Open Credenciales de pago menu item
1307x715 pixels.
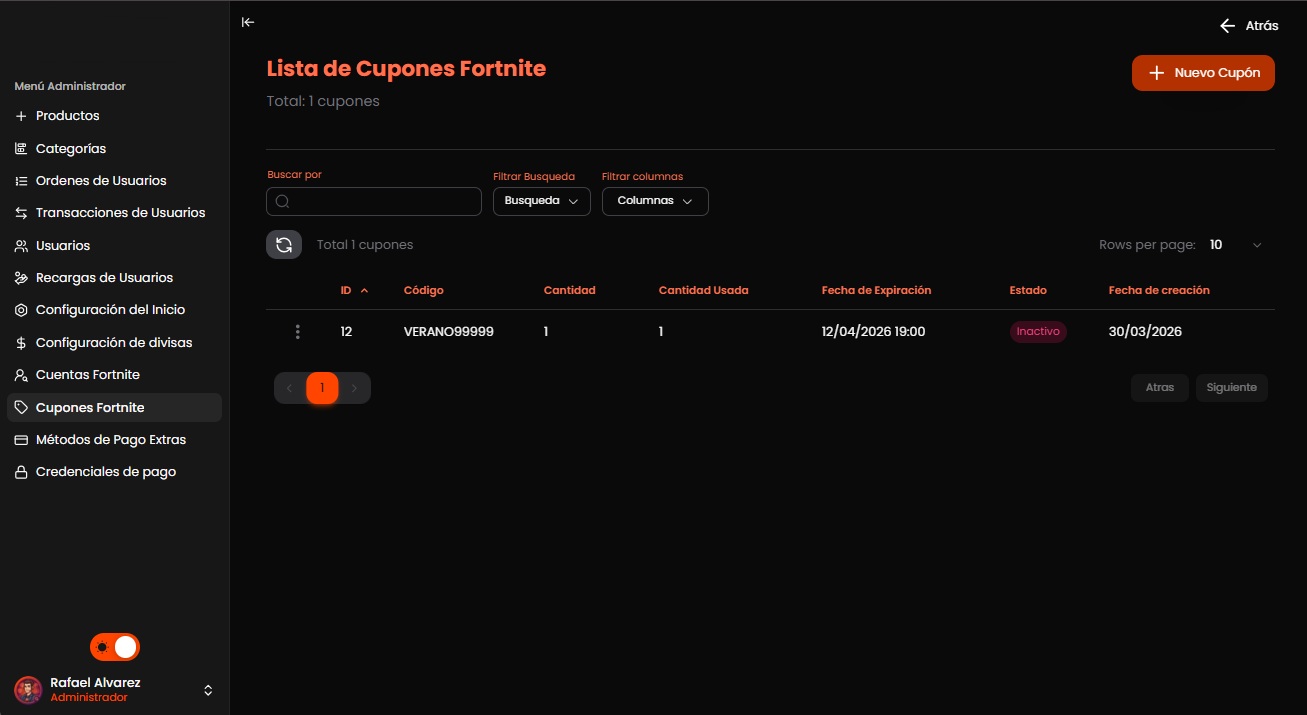(x=114, y=472)
